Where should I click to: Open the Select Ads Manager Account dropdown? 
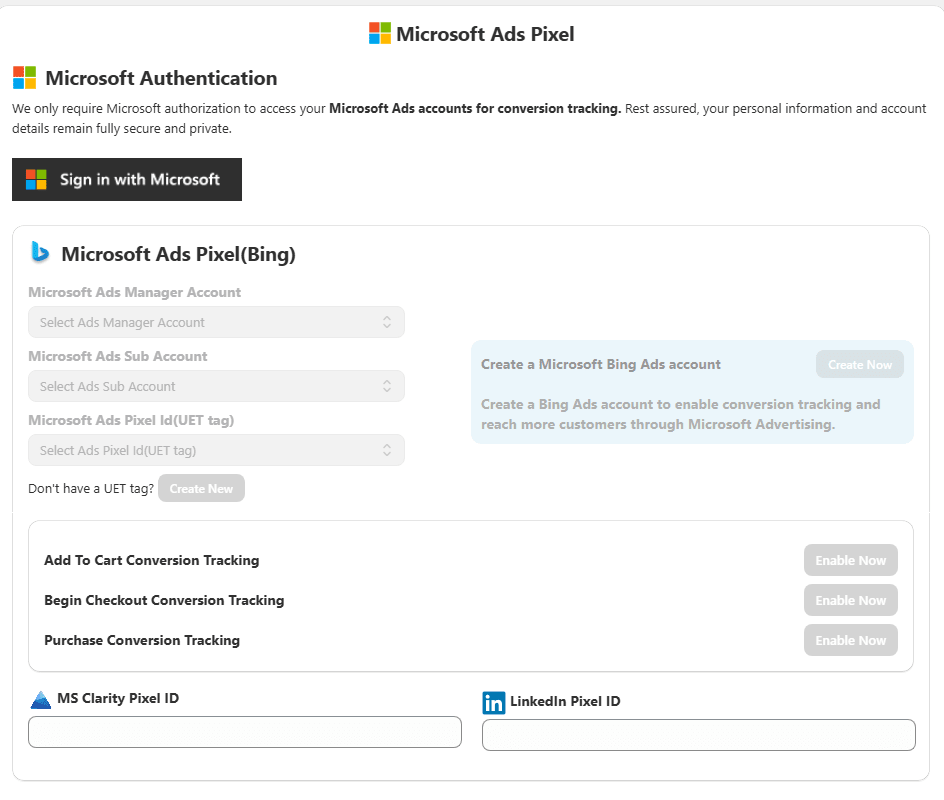pos(216,322)
